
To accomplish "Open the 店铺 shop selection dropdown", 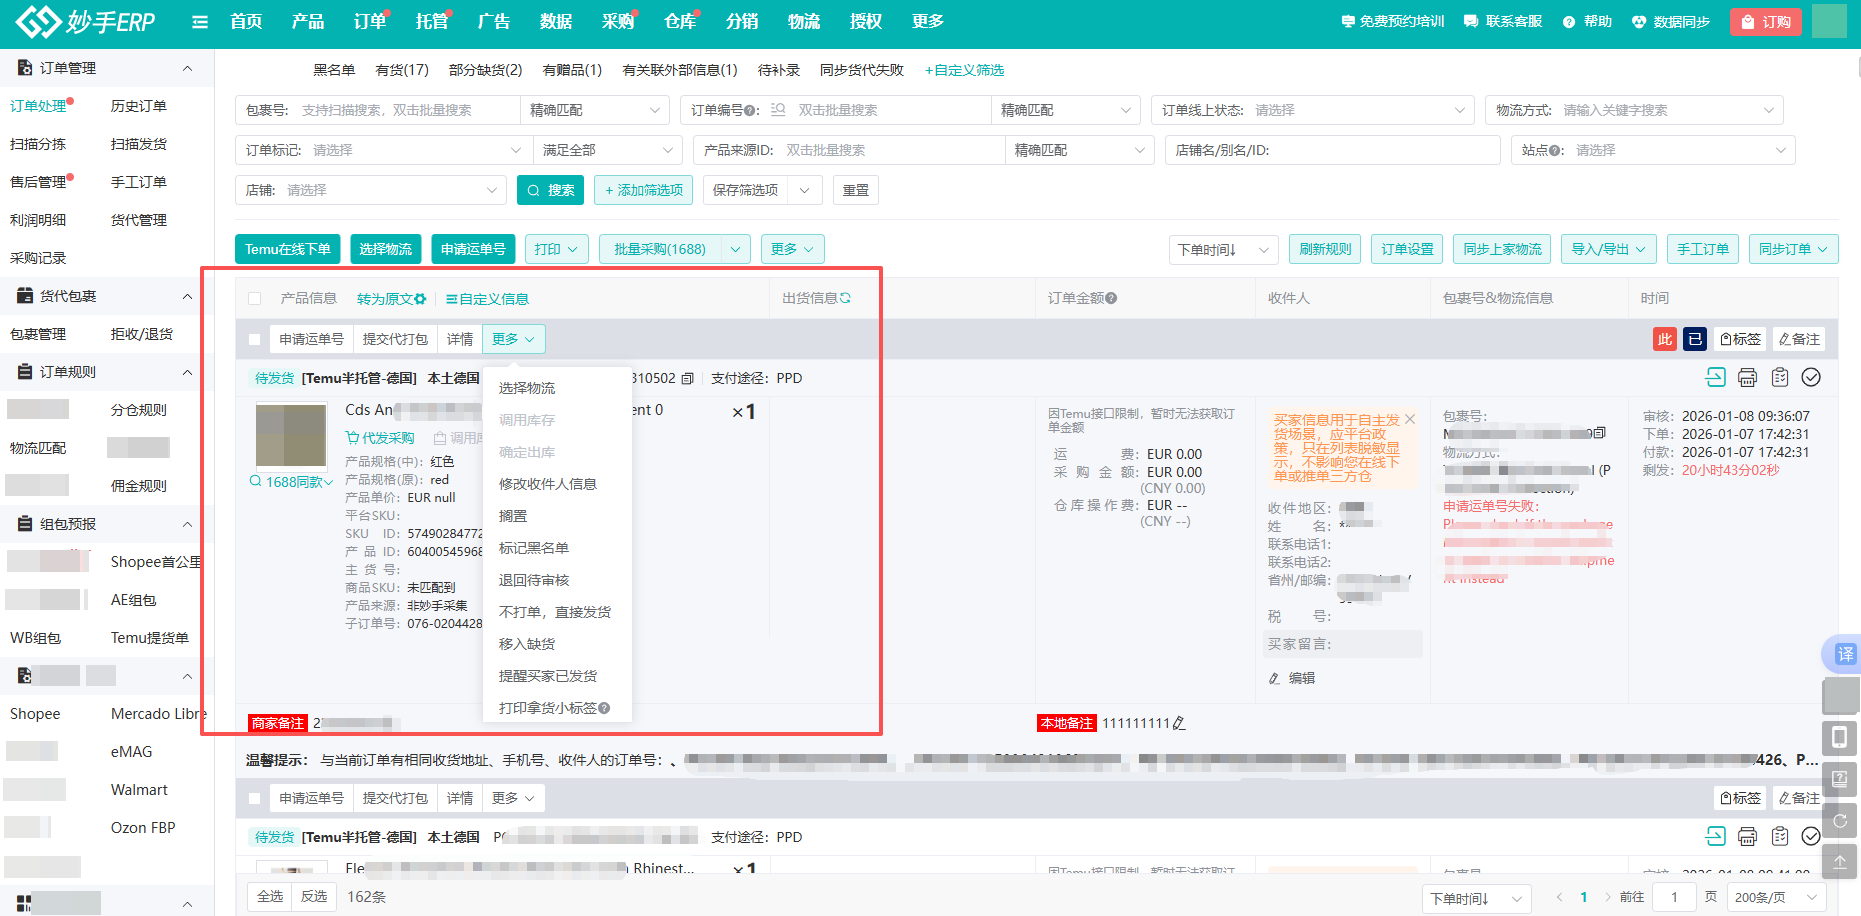I will (390, 190).
